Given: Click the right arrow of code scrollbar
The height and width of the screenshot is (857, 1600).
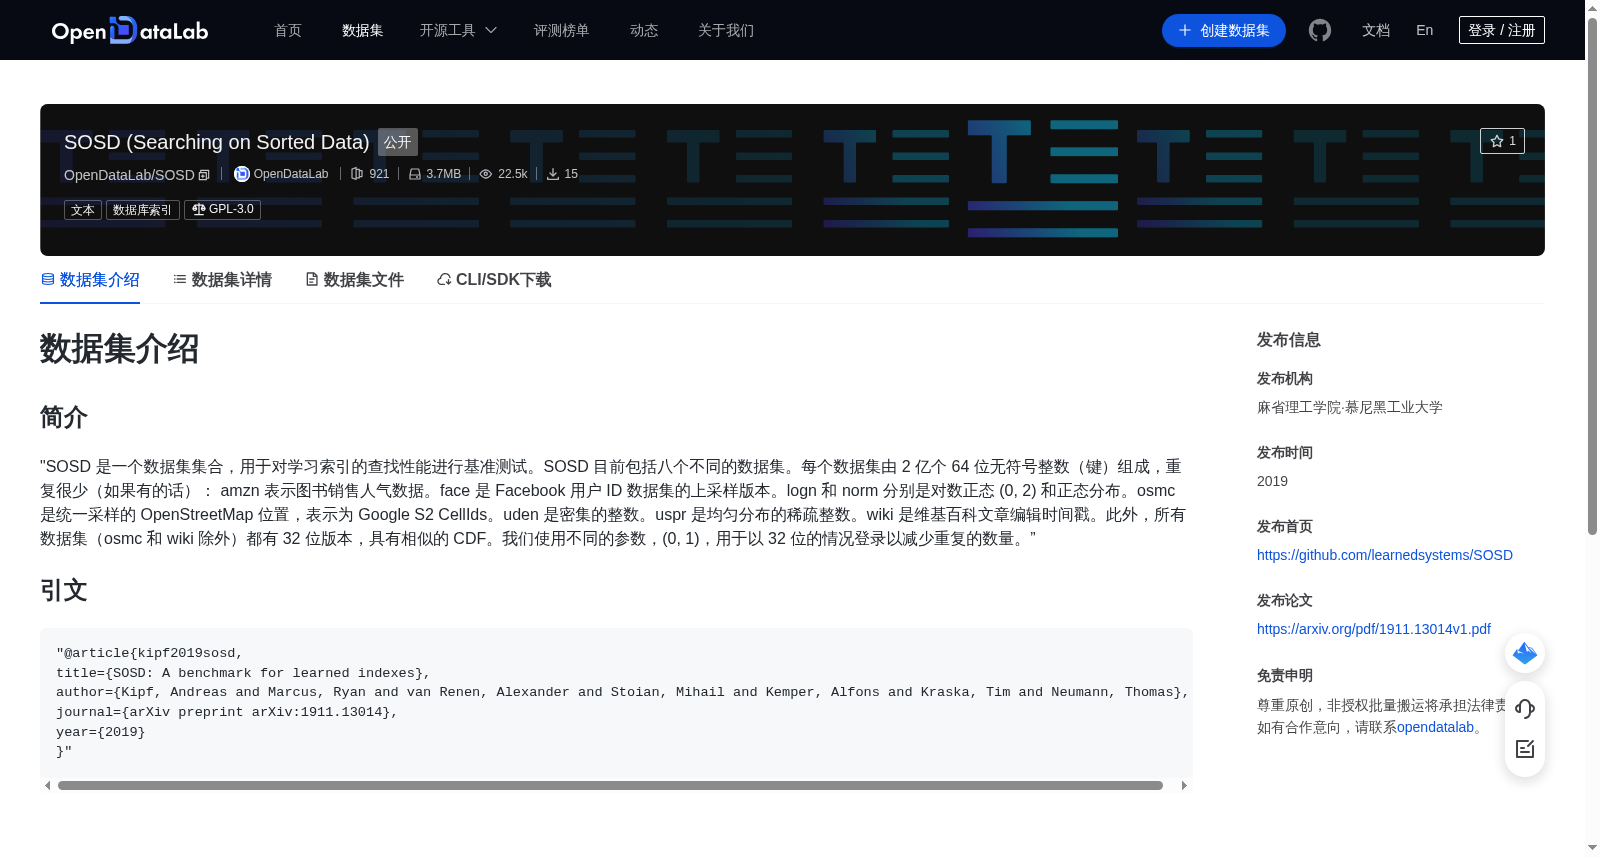Looking at the screenshot, I should point(1184,785).
